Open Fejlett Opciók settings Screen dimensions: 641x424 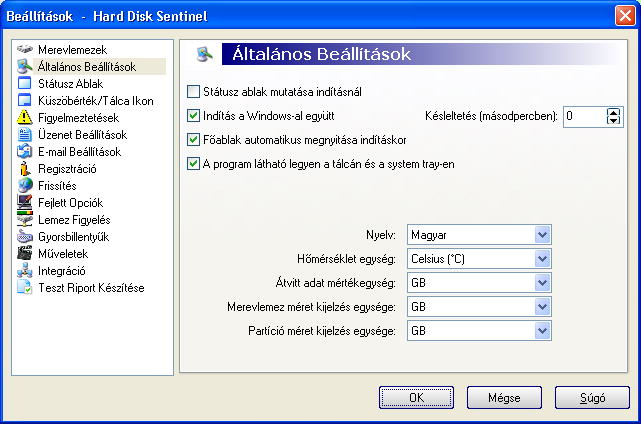70,203
